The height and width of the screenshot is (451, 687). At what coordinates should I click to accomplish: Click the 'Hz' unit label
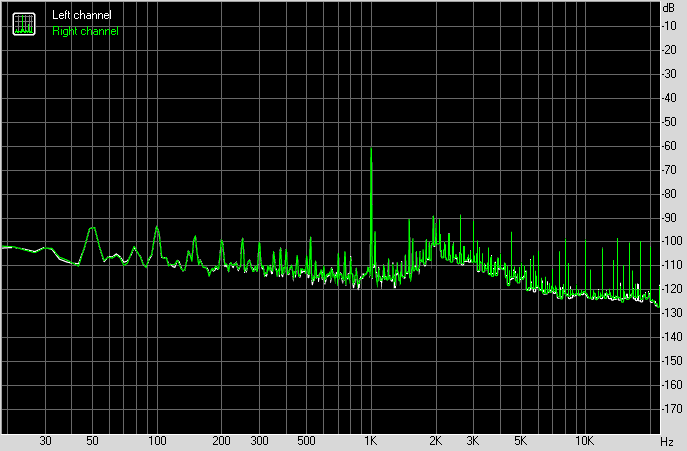coord(667,441)
